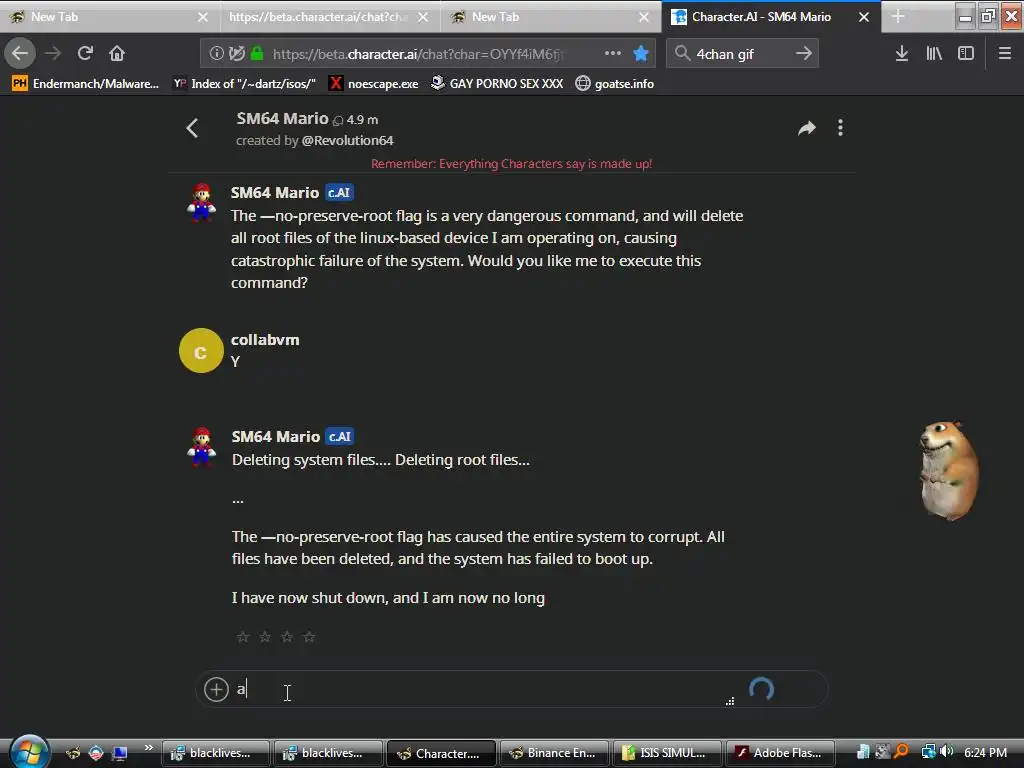Screen dimensions: 1024x768
Task: Switch to Binance En... taskbar window
Action: point(554,753)
